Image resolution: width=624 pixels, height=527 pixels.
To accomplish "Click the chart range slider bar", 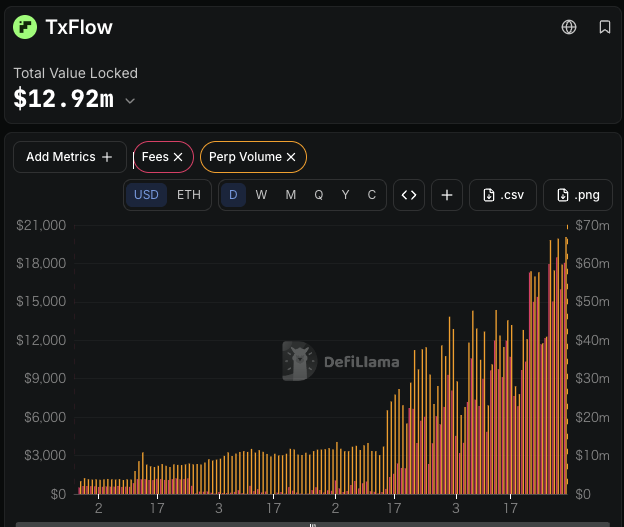I will [312, 525].
